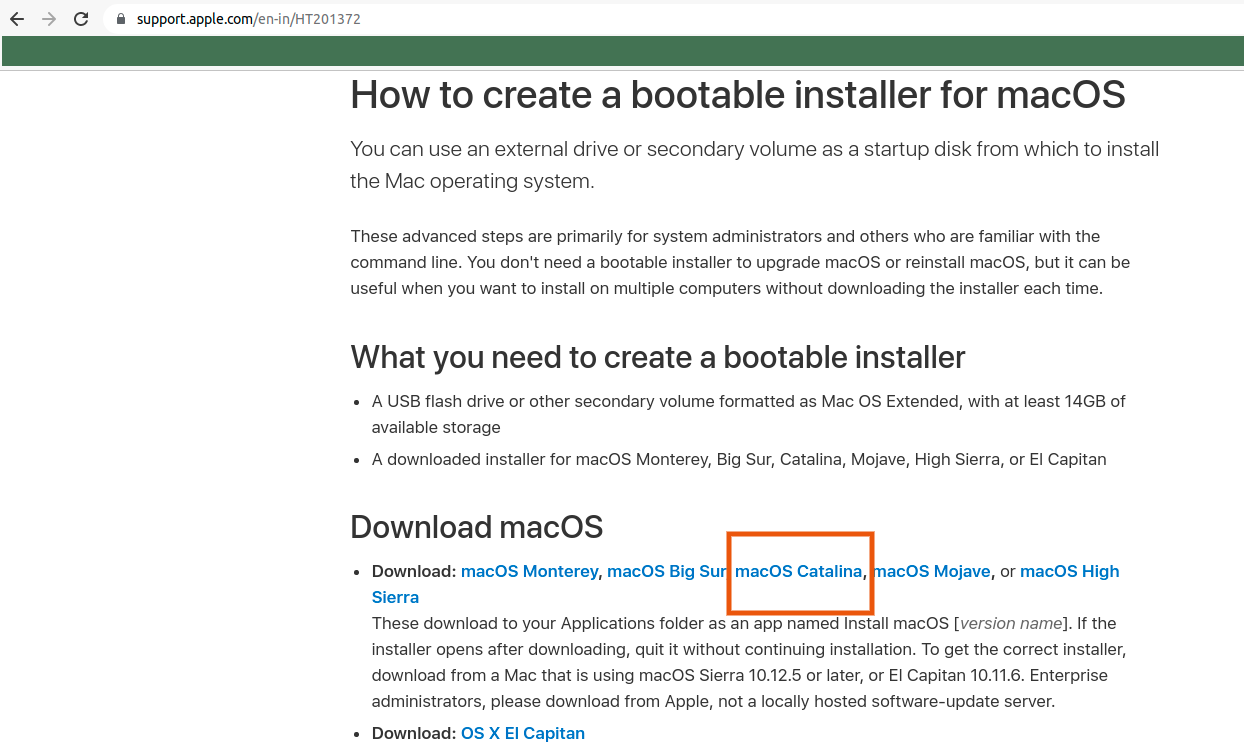Image resolution: width=1244 pixels, height=749 pixels.
Task: Click the bullet 'A USB flash drive or other secondary volume'
Action: (x=748, y=414)
